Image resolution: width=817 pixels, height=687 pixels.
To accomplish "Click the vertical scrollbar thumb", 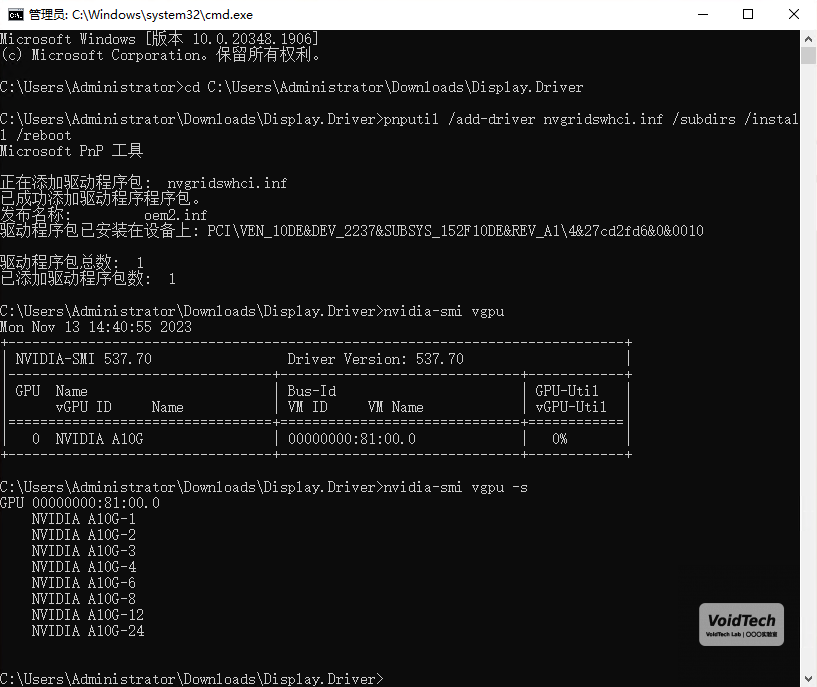I will 808,56.
